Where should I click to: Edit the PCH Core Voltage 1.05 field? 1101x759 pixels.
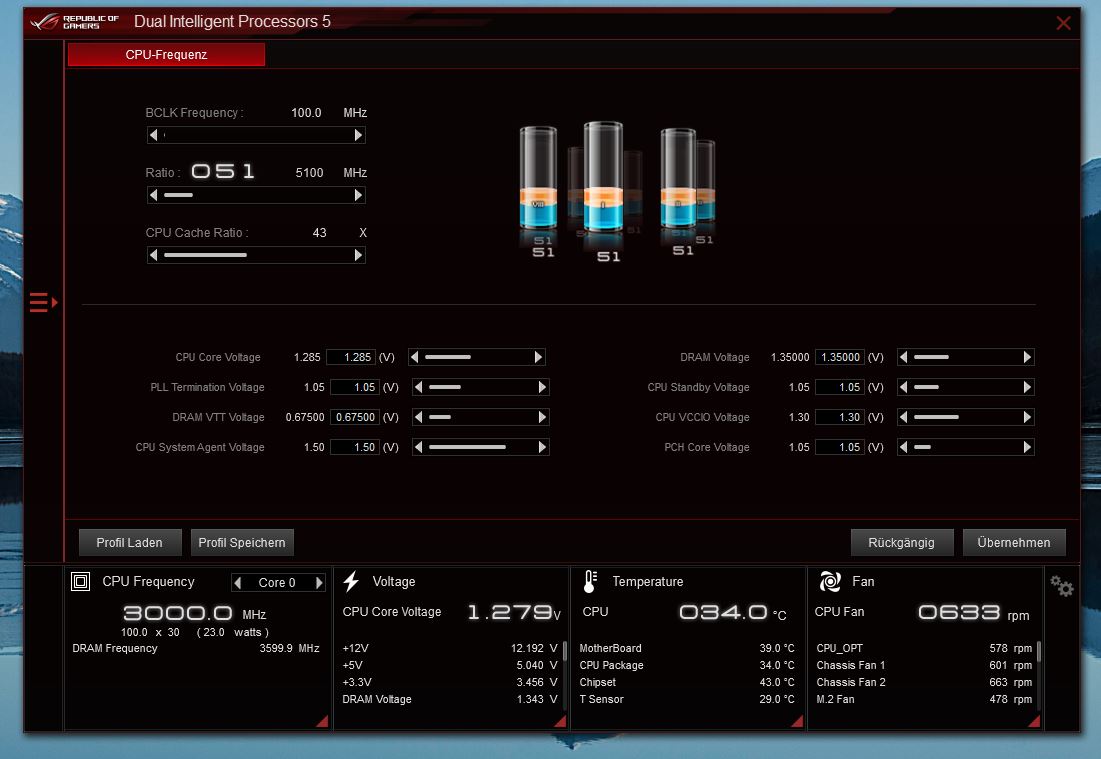[x=840, y=447]
